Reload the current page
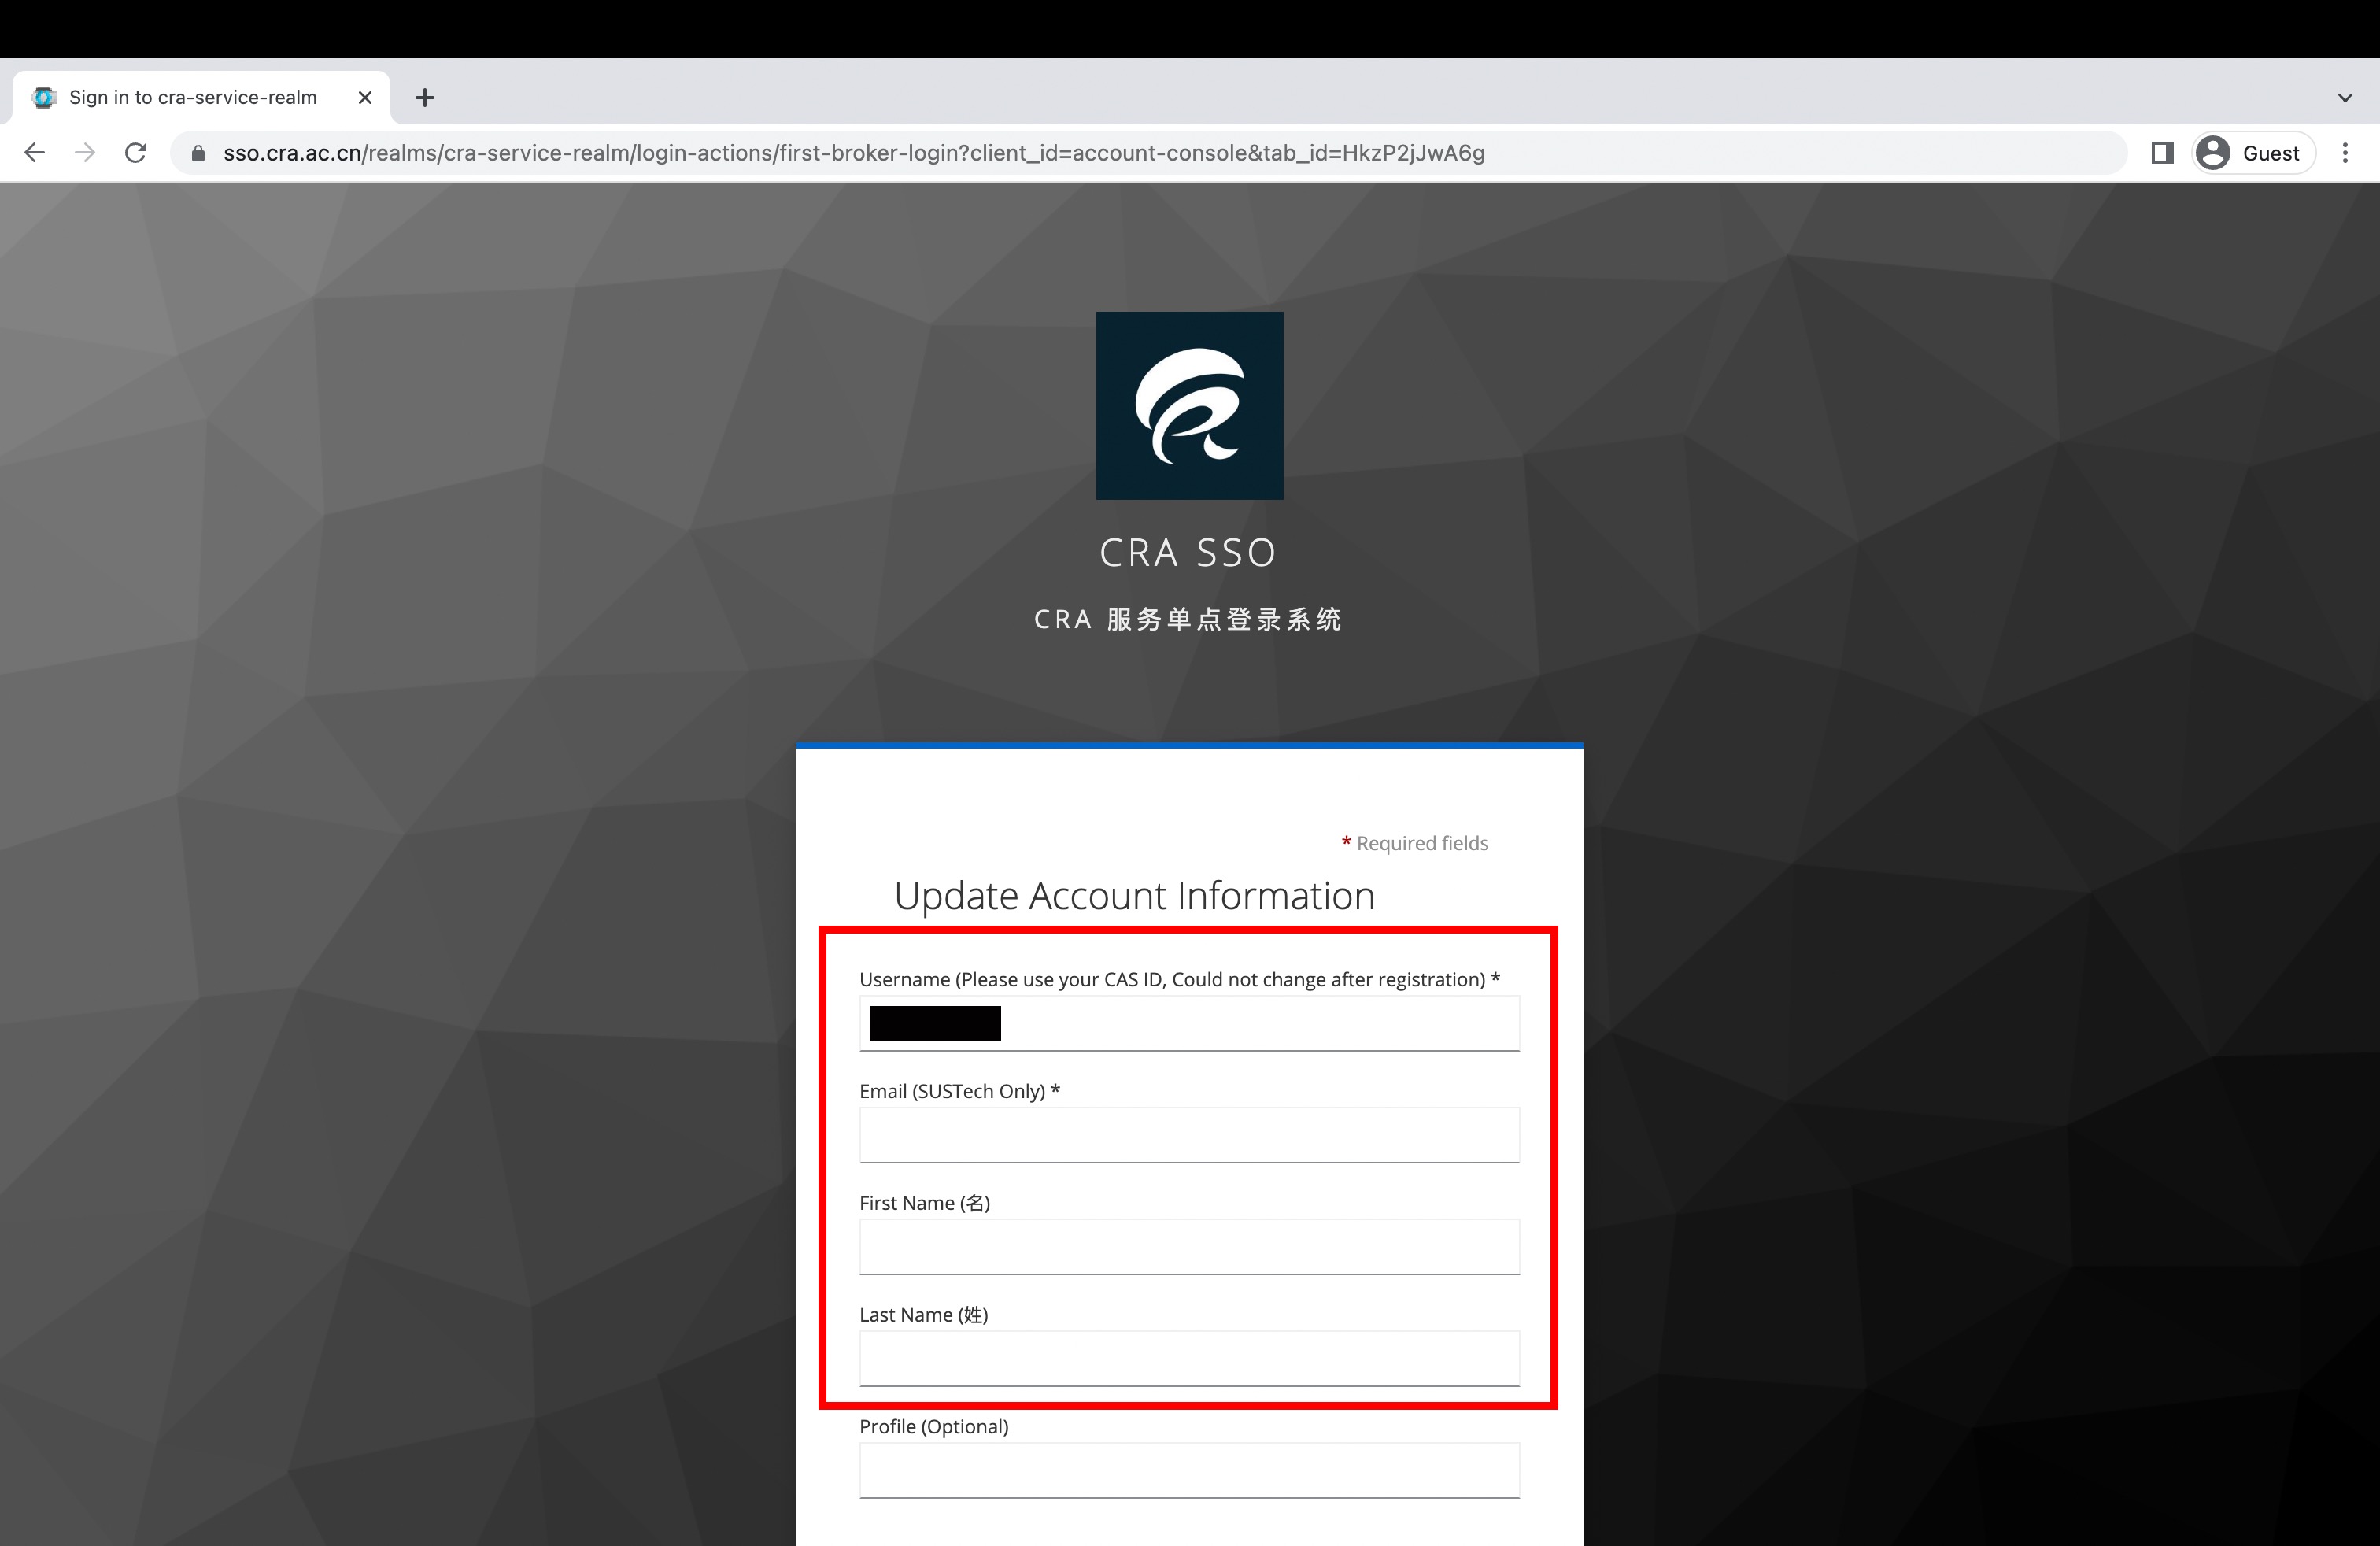This screenshot has width=2380, height=1546. 136,152
